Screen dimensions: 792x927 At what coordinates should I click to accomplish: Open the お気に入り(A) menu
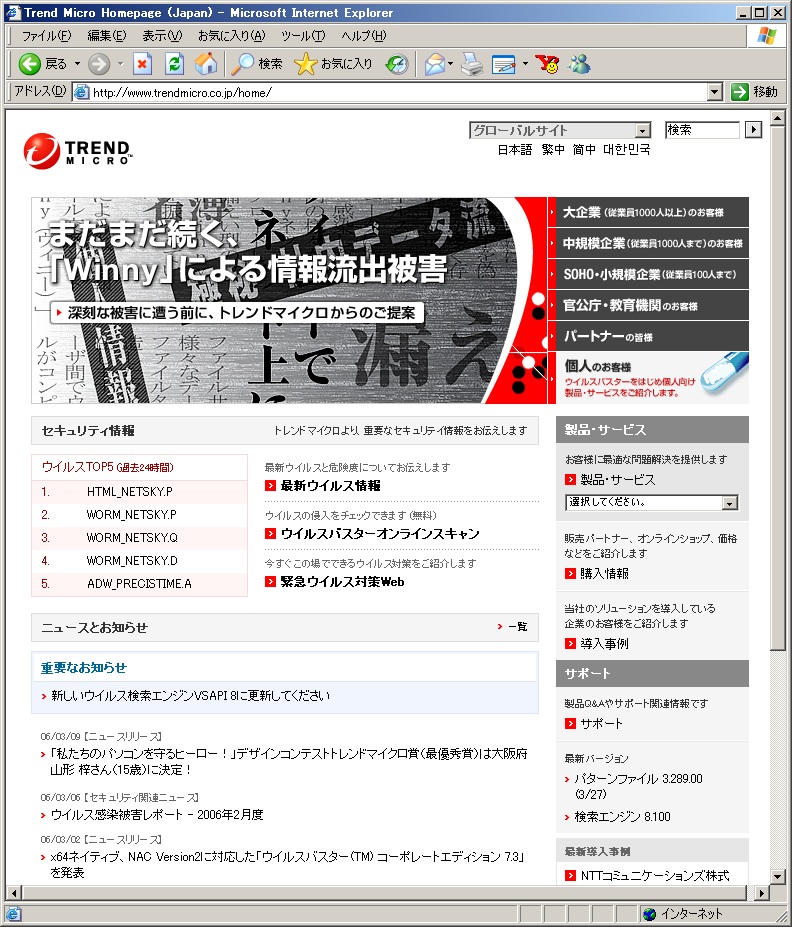(x=231, y=36)
